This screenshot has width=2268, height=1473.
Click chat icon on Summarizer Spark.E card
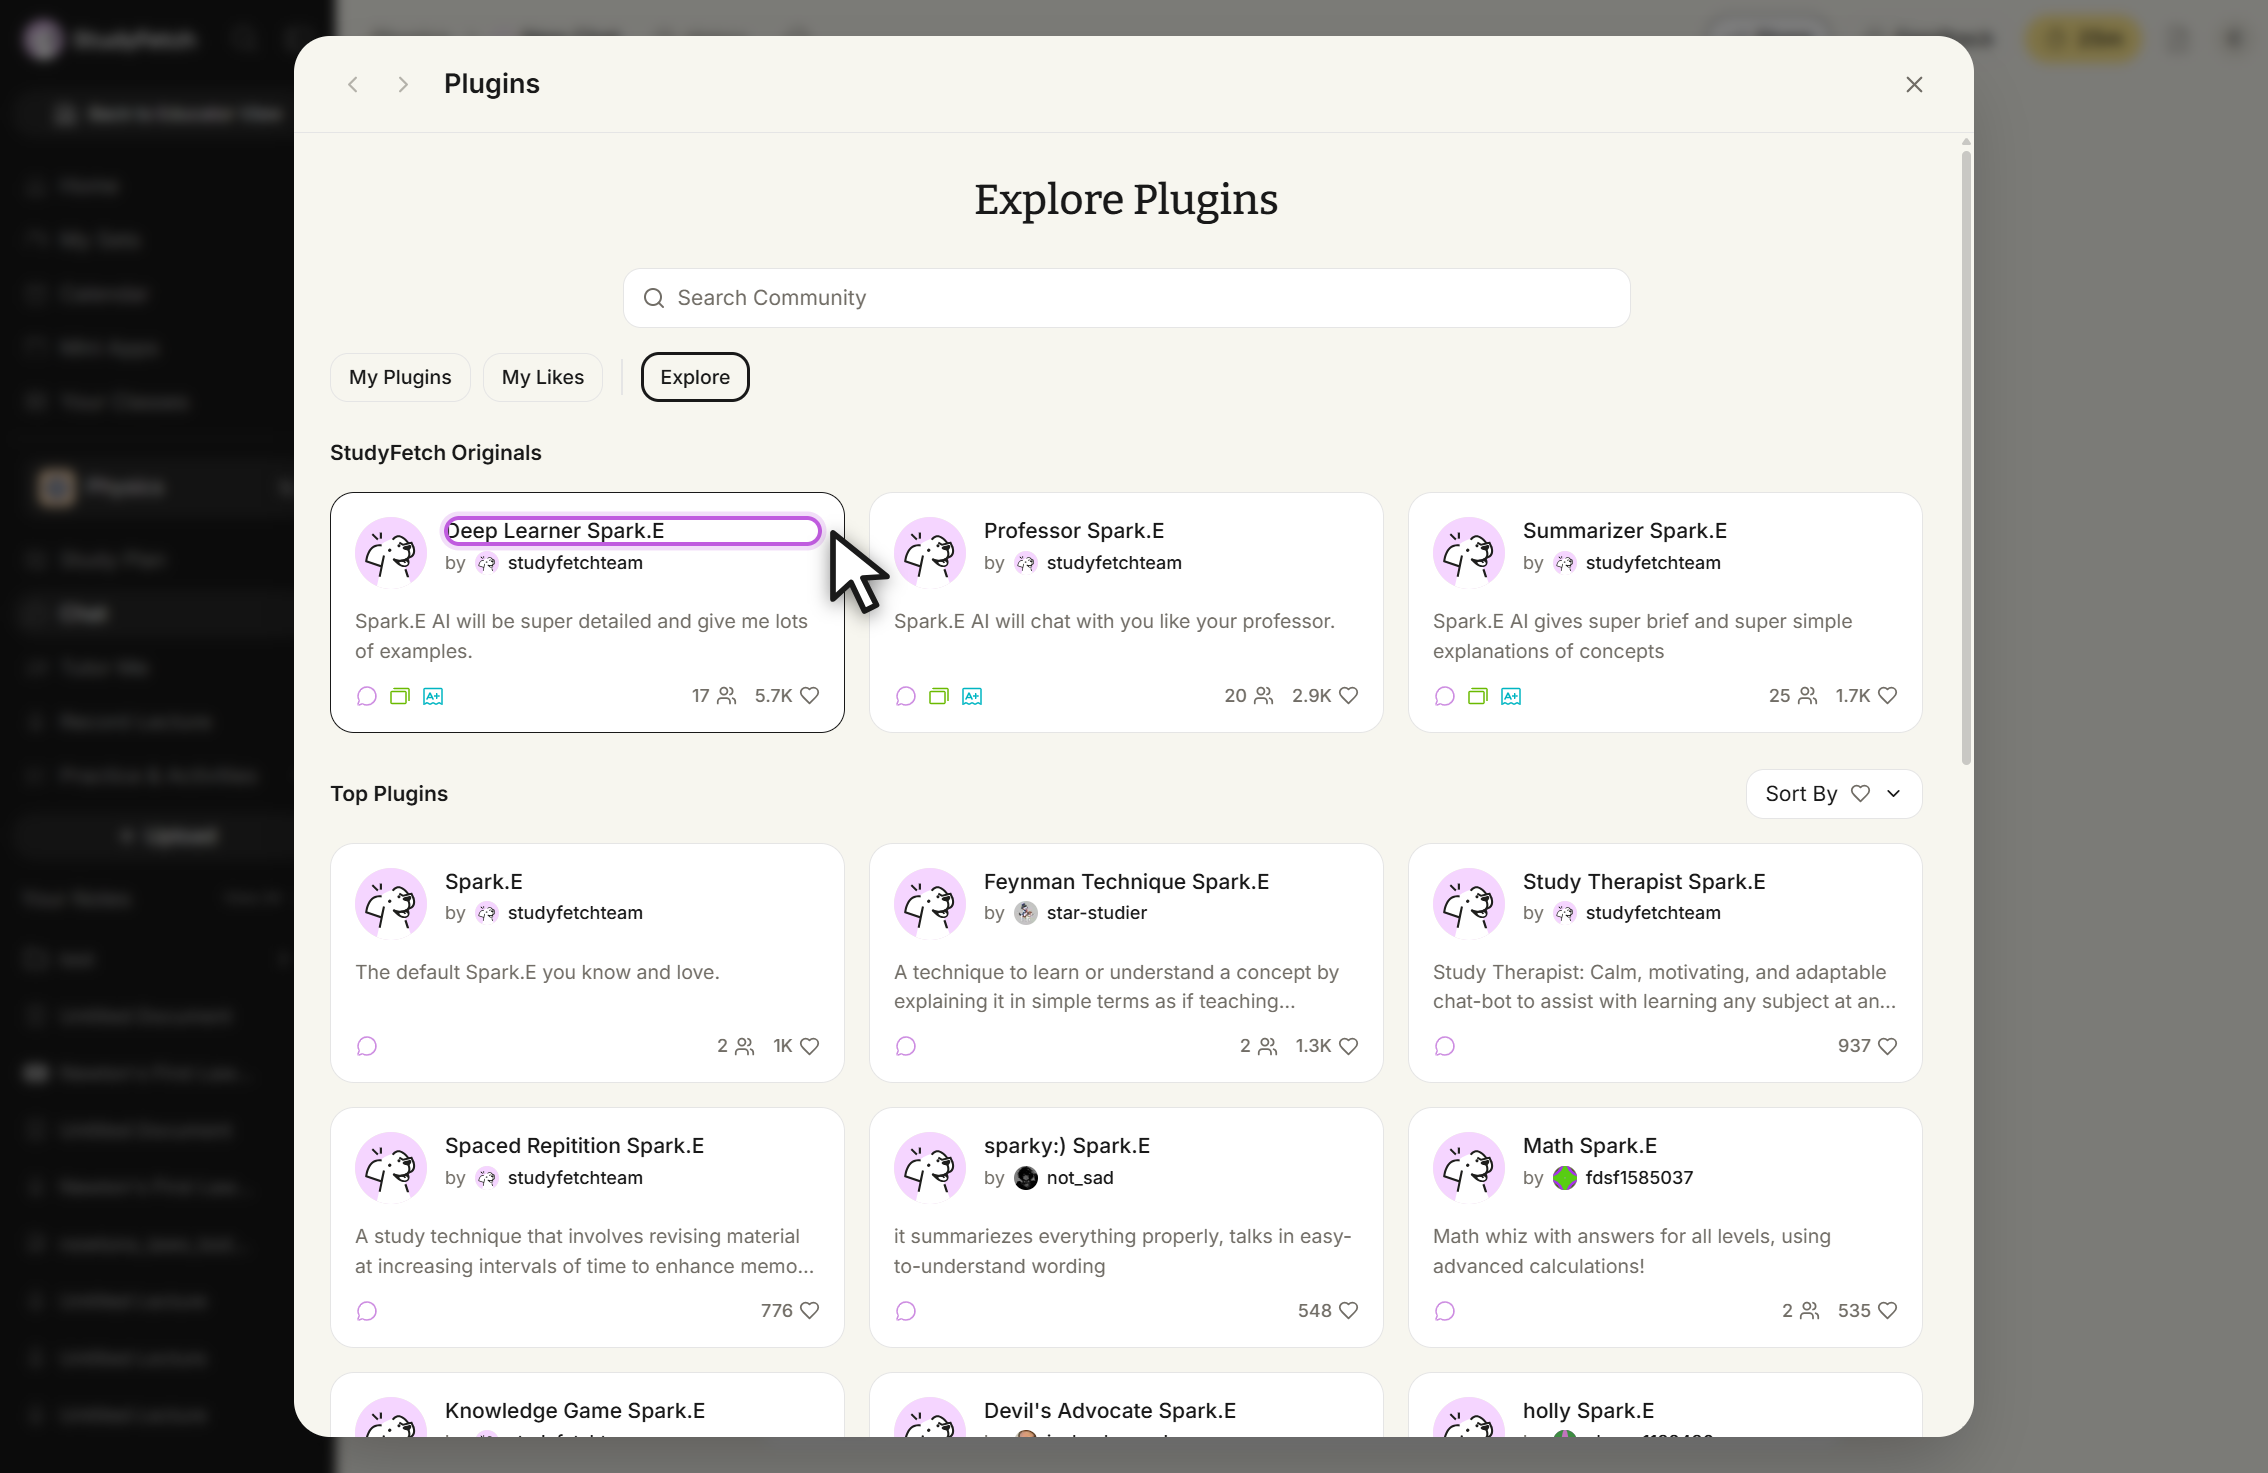(1445, 696)
